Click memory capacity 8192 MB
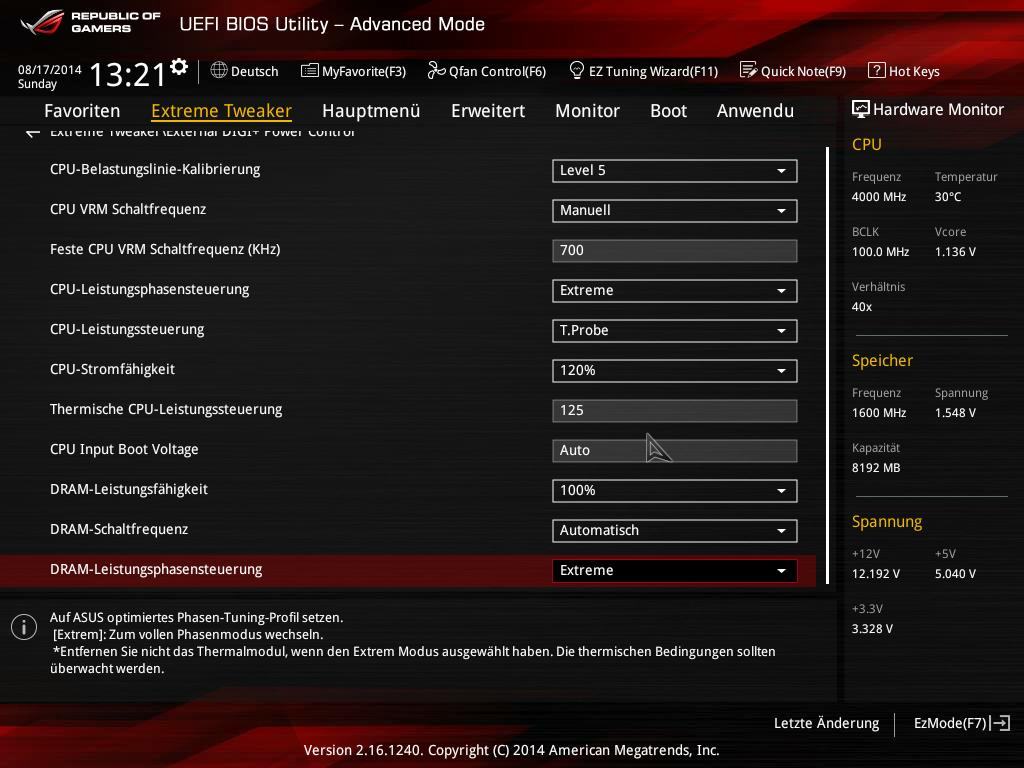 click(876, 468)
